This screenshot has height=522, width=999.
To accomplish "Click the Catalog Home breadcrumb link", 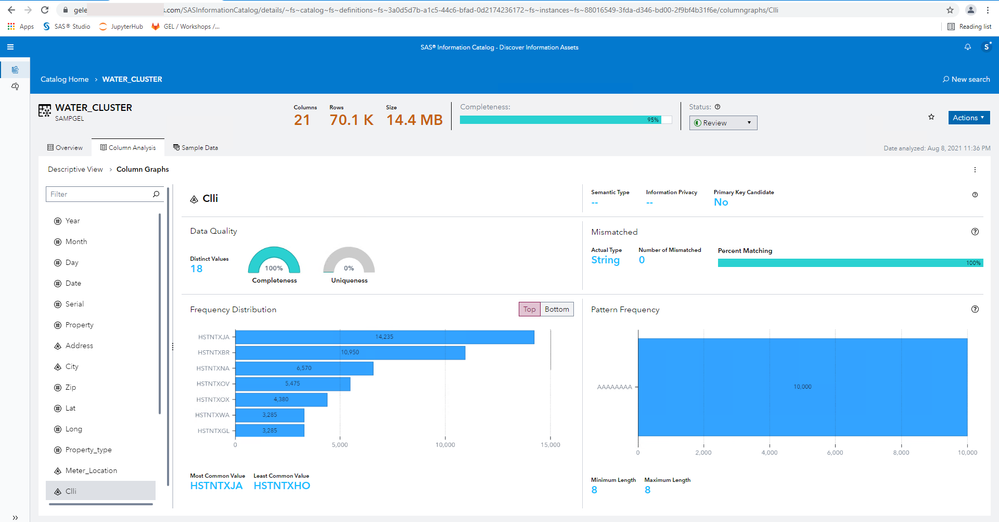I will (x=64, y=79).
